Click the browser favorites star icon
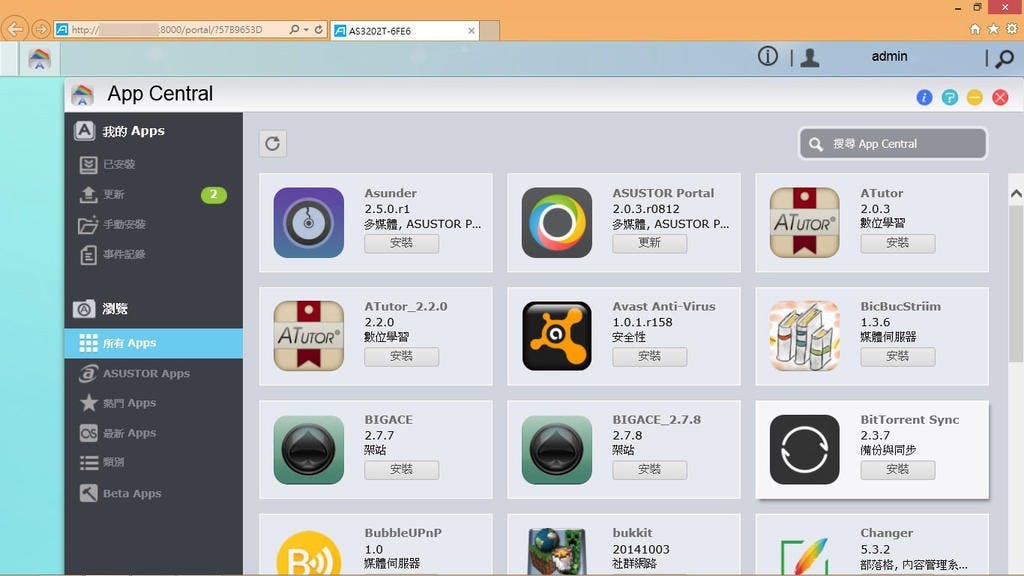Image resolution: width=1024 pixels, height=576 pixels. pyautogui.click(x=993, y=29)
